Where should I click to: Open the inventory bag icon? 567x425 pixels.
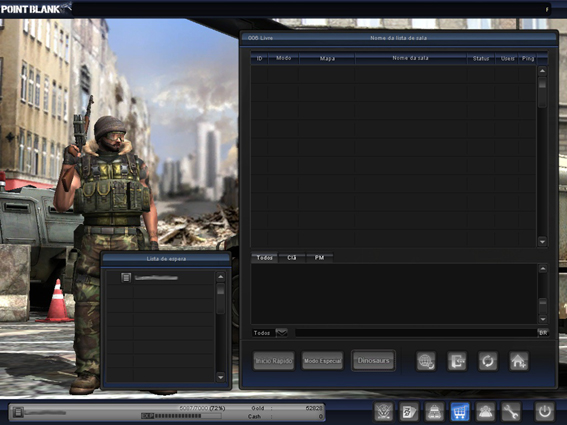point(434,412)
